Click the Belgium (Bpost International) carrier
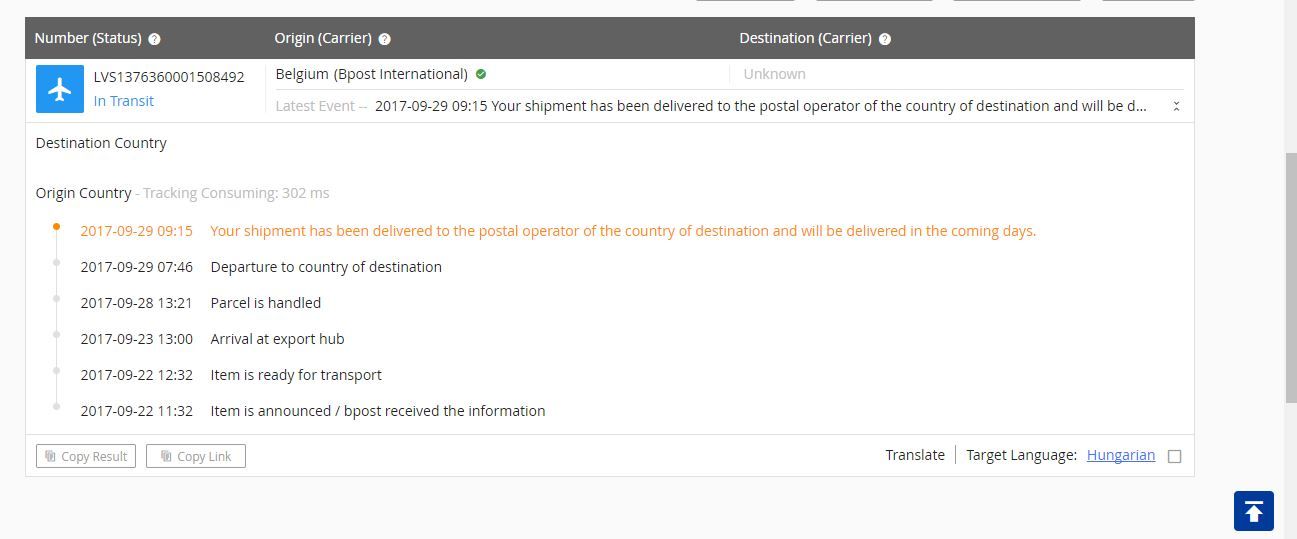 pos(371,74)
